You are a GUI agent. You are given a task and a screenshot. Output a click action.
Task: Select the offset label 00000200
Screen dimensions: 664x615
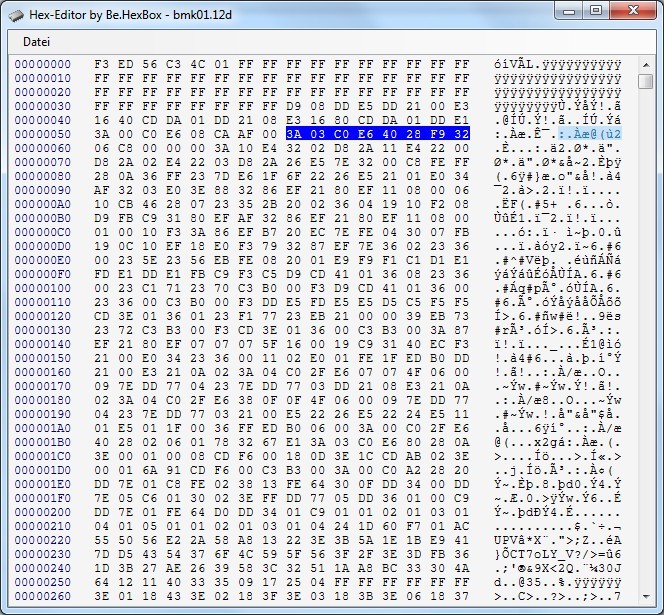pyautogui.click(x=43, y=512)
